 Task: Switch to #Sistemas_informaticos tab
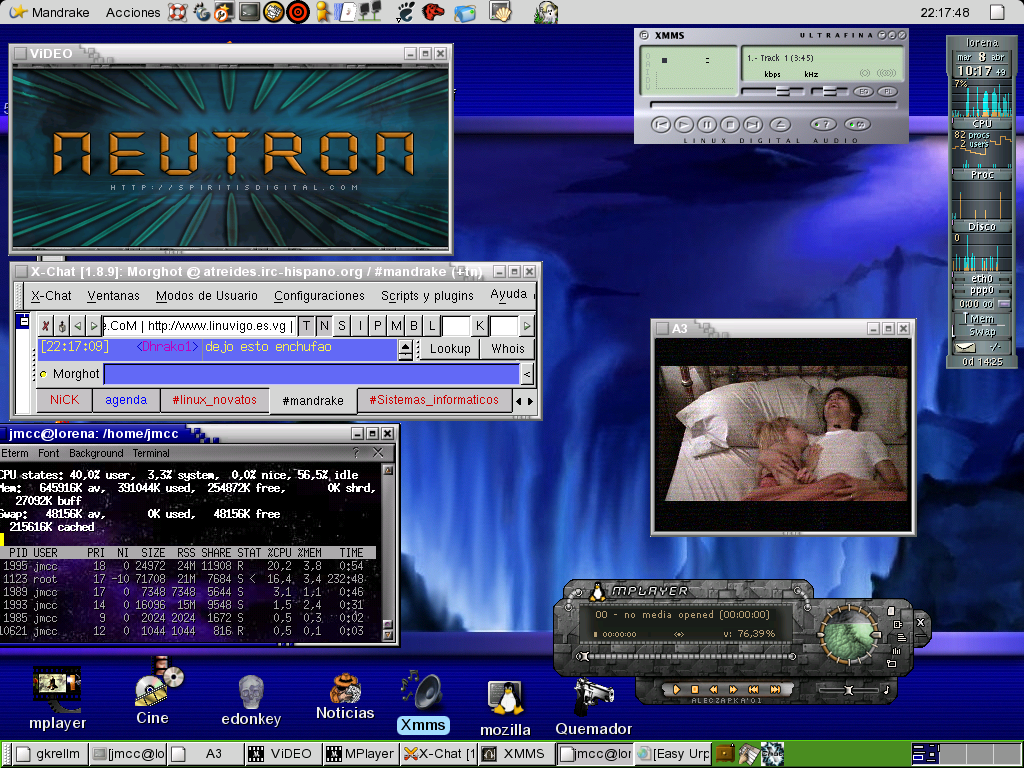click(x=434, y=400)
